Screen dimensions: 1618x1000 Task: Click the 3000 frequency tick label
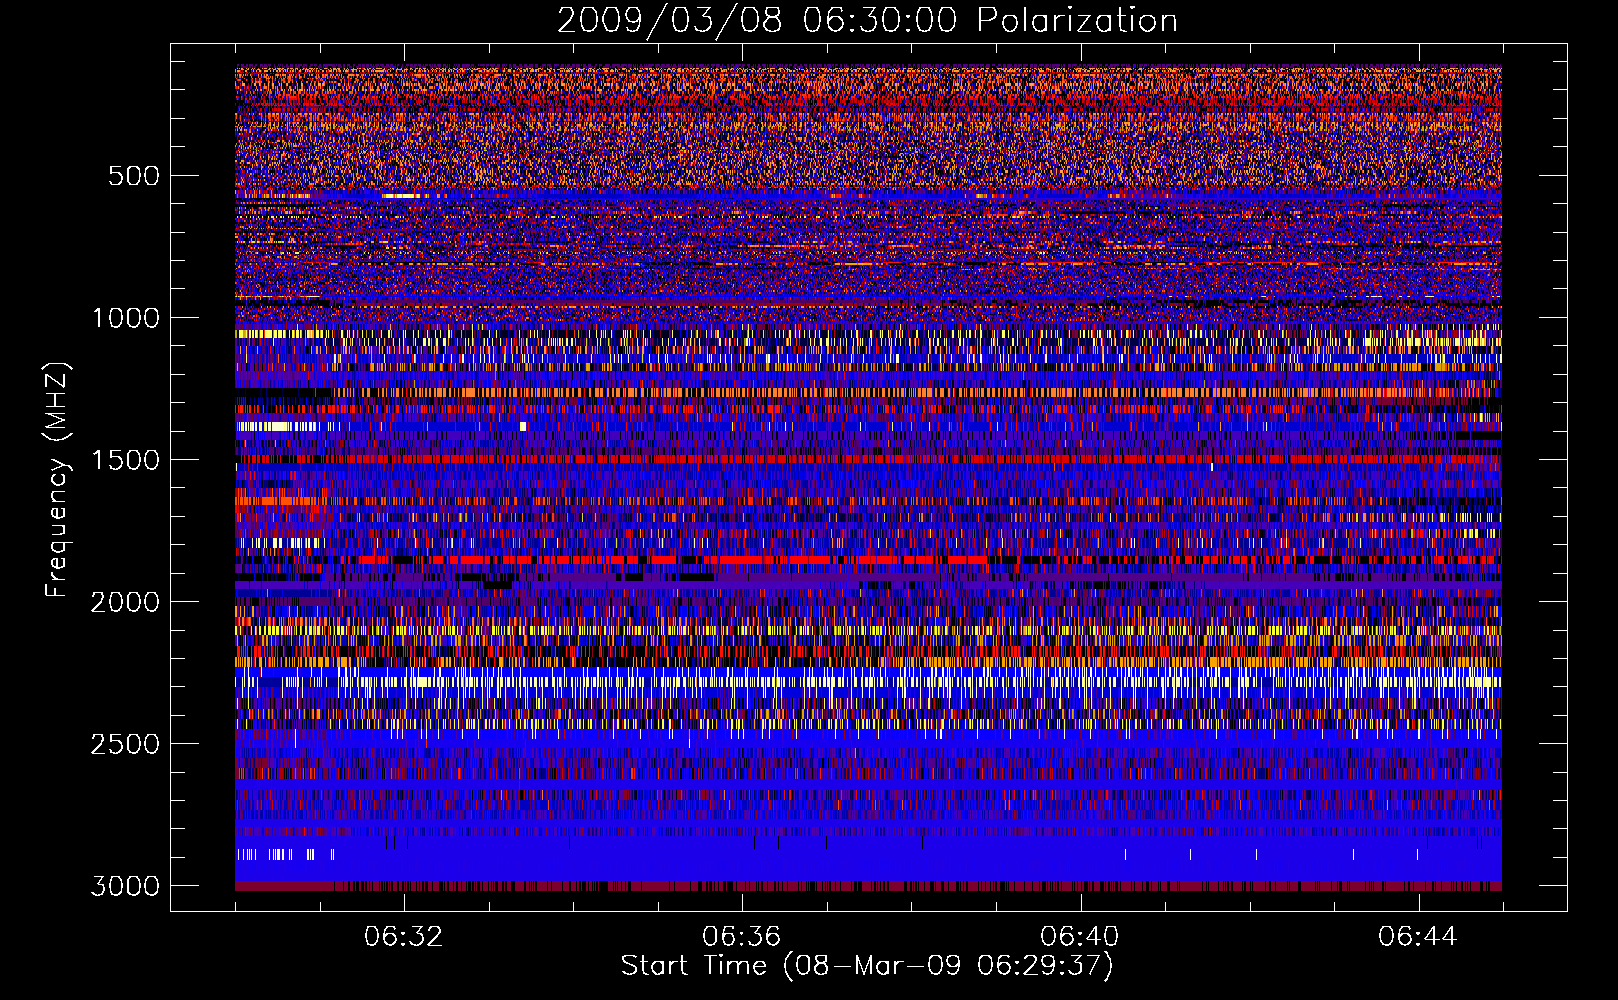(125, 886)
